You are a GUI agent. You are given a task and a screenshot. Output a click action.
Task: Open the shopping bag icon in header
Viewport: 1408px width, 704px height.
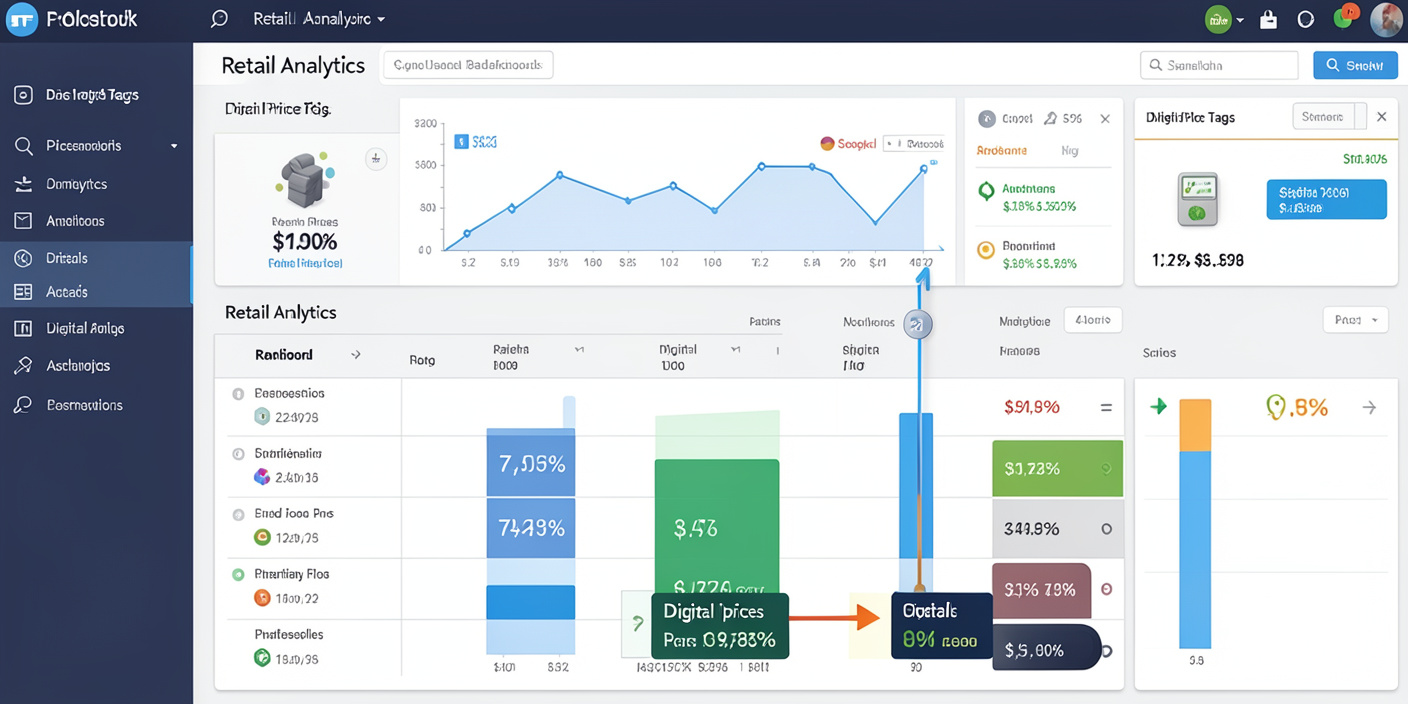pyautogui.click(x=1268, y=19)
